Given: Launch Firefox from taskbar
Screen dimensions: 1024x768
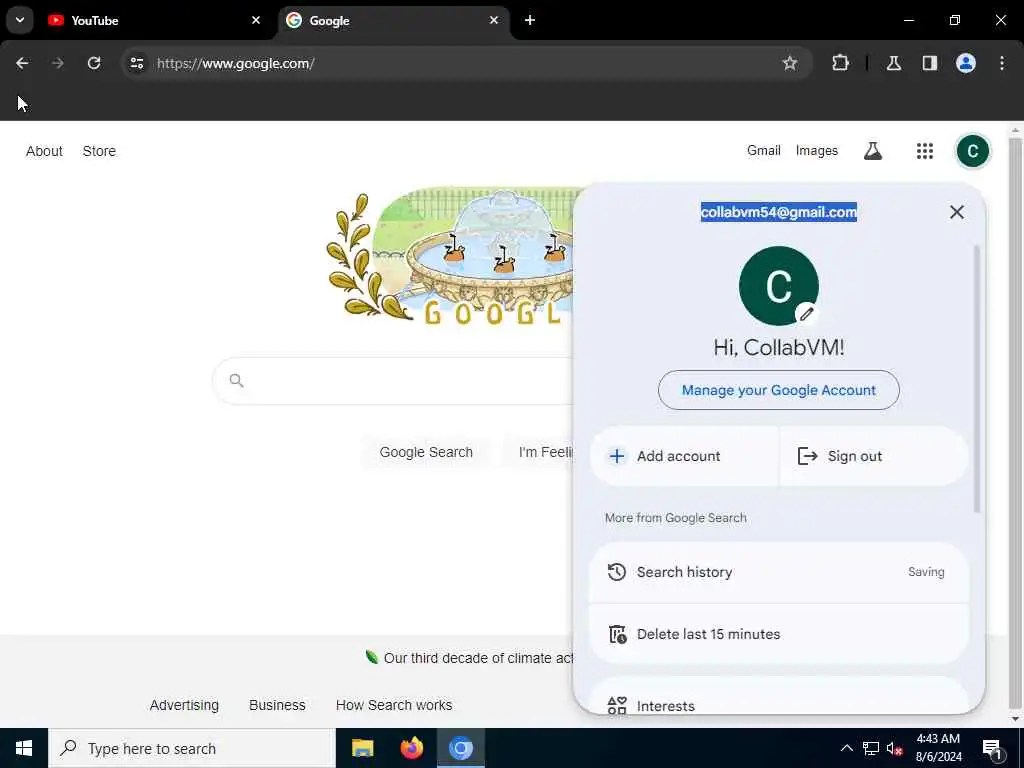Looking at the screenshot, I should tap(411, 748).
